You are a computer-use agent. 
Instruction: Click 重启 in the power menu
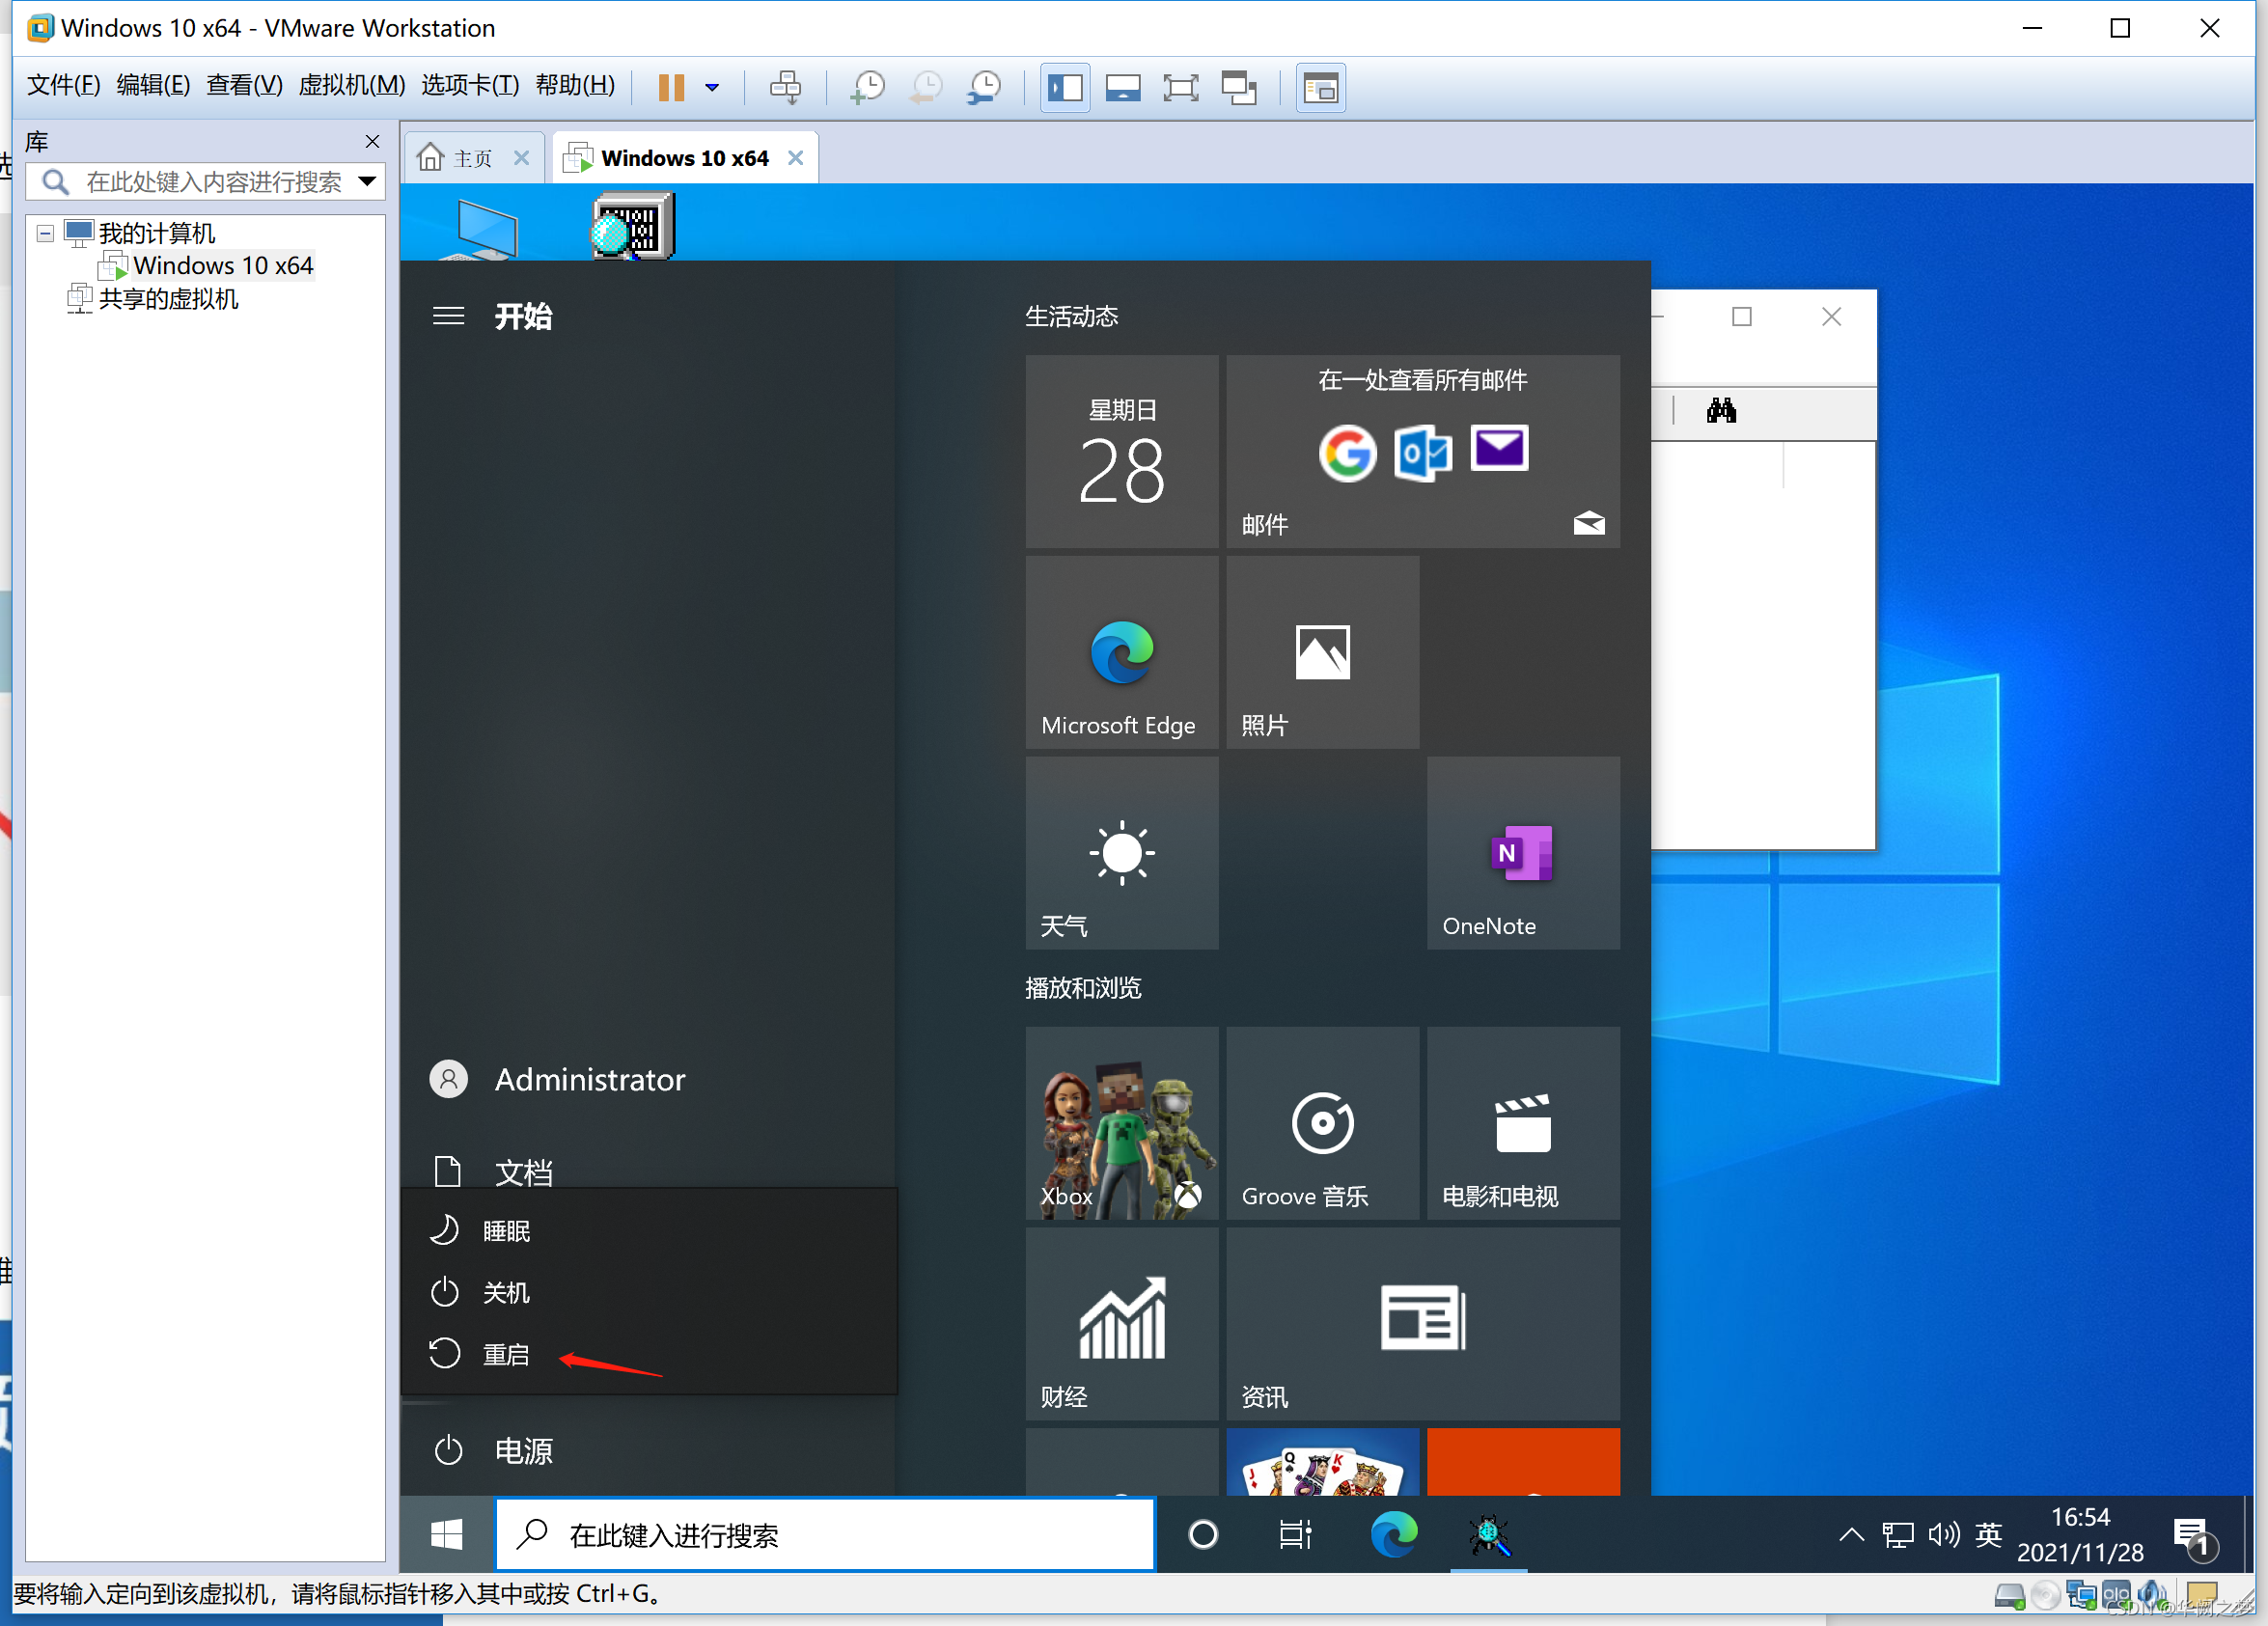pos(506,1354)
